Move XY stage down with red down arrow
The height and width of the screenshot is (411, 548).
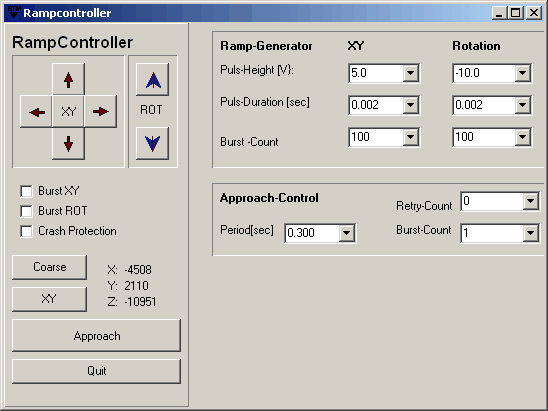pyautogui.click(x=68, y=144)
